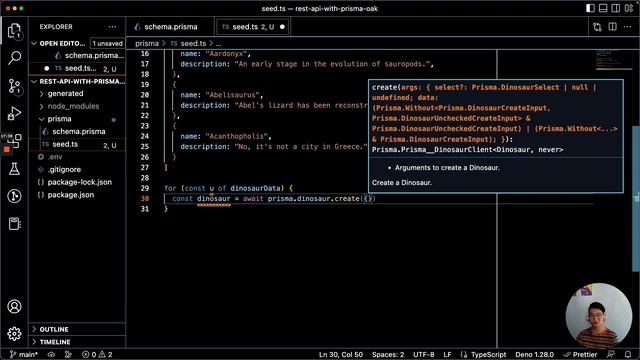The width and height of the screenshot is (640, 360).
Task: Expand the generated folder
Action: click(78, 93)
